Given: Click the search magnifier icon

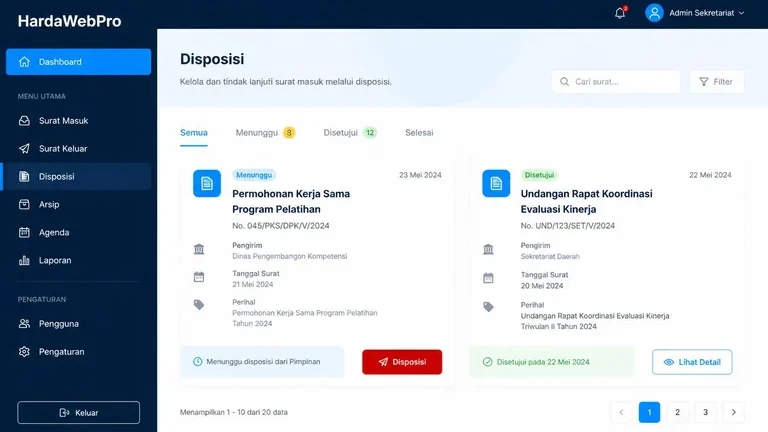Looking at the screenshot, I should [x=564, y=82].
